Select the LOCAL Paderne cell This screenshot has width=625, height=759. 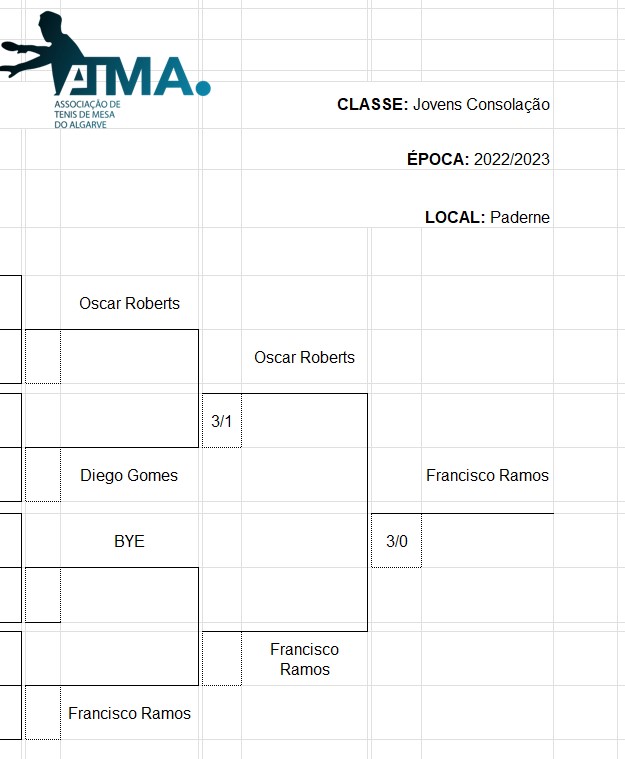(x=487, y=217)
